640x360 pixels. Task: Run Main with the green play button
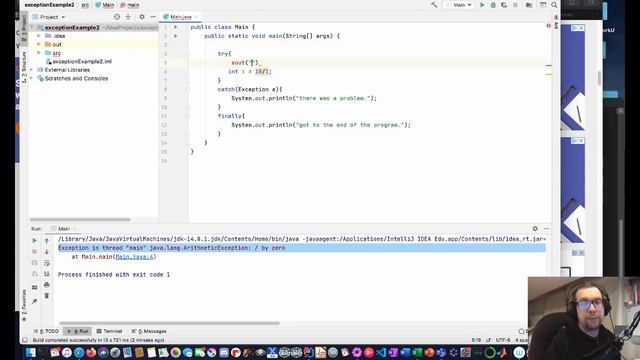click(x=482, y=5)
